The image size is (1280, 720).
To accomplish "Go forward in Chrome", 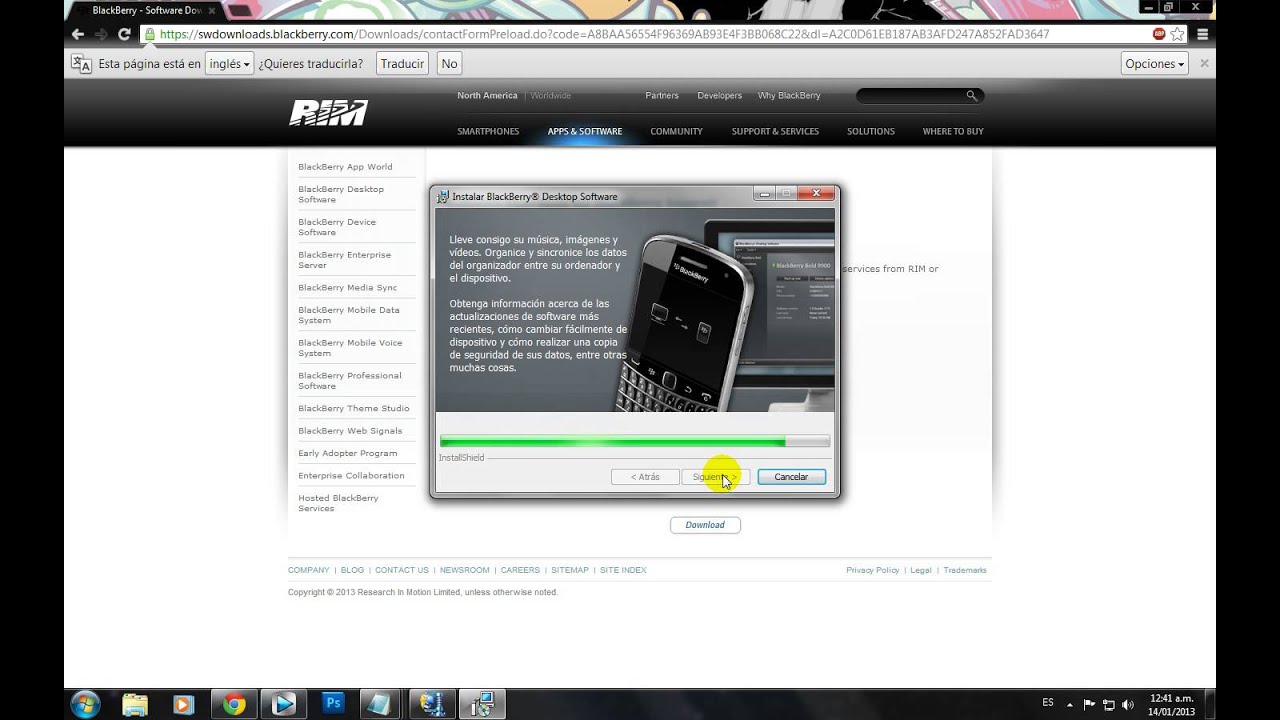I will pyautogui.click(x=101, y=34).
